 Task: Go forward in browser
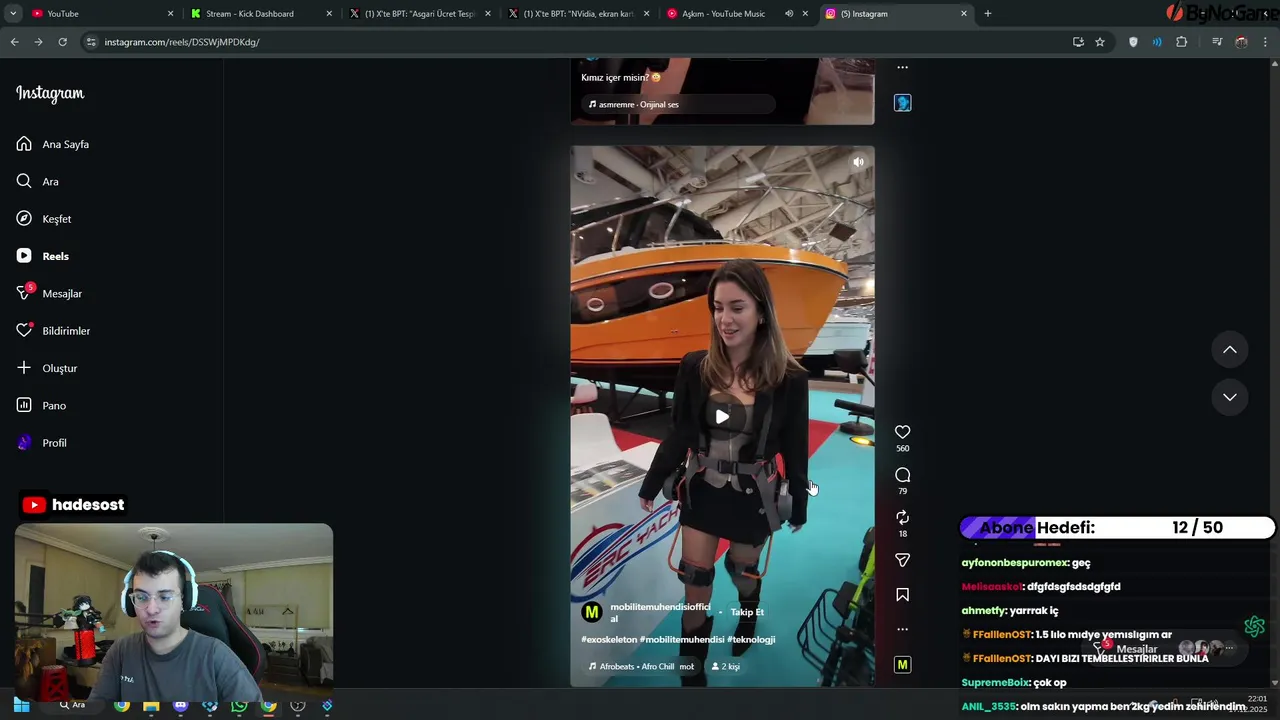(38, 42)
